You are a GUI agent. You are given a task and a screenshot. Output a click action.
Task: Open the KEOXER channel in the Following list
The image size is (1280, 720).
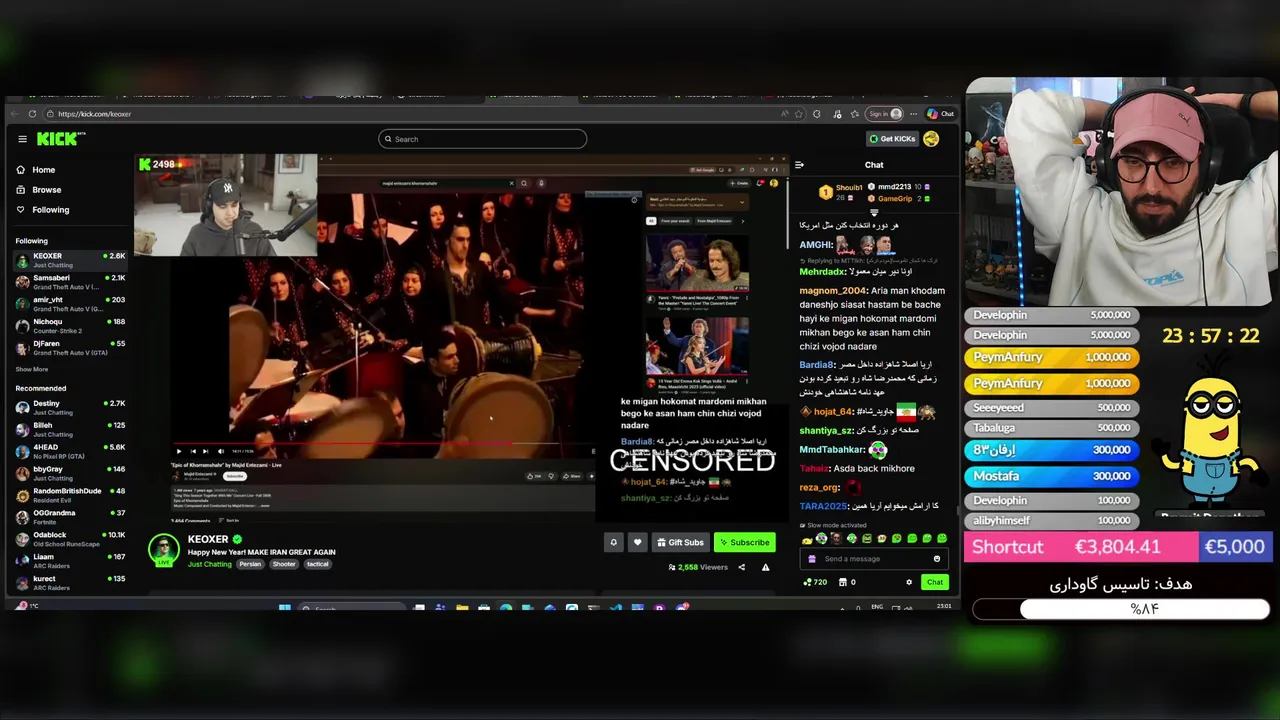(x=70, y=260)
